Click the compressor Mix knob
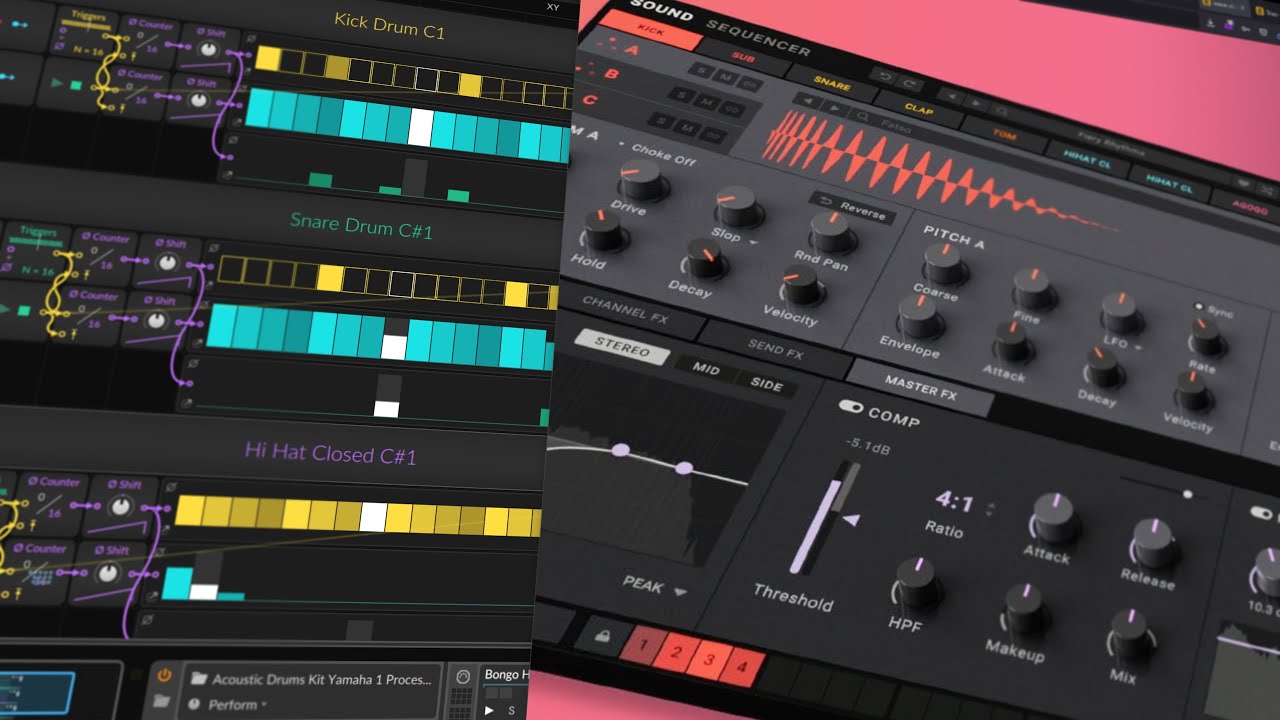Screen dimensions: 1280x720 [x=1130, y=633]
